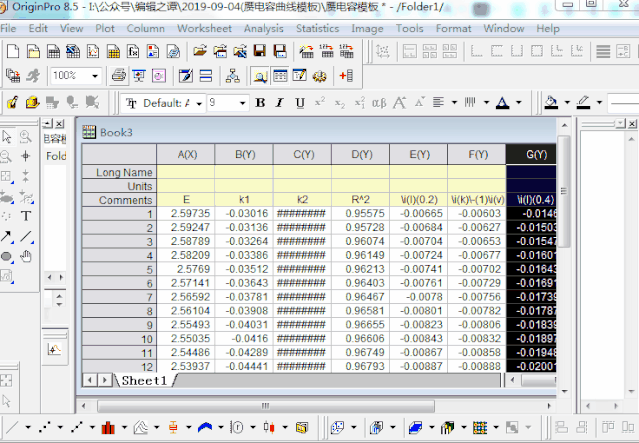Open the Worksheet menu

[x=204, y=28]
